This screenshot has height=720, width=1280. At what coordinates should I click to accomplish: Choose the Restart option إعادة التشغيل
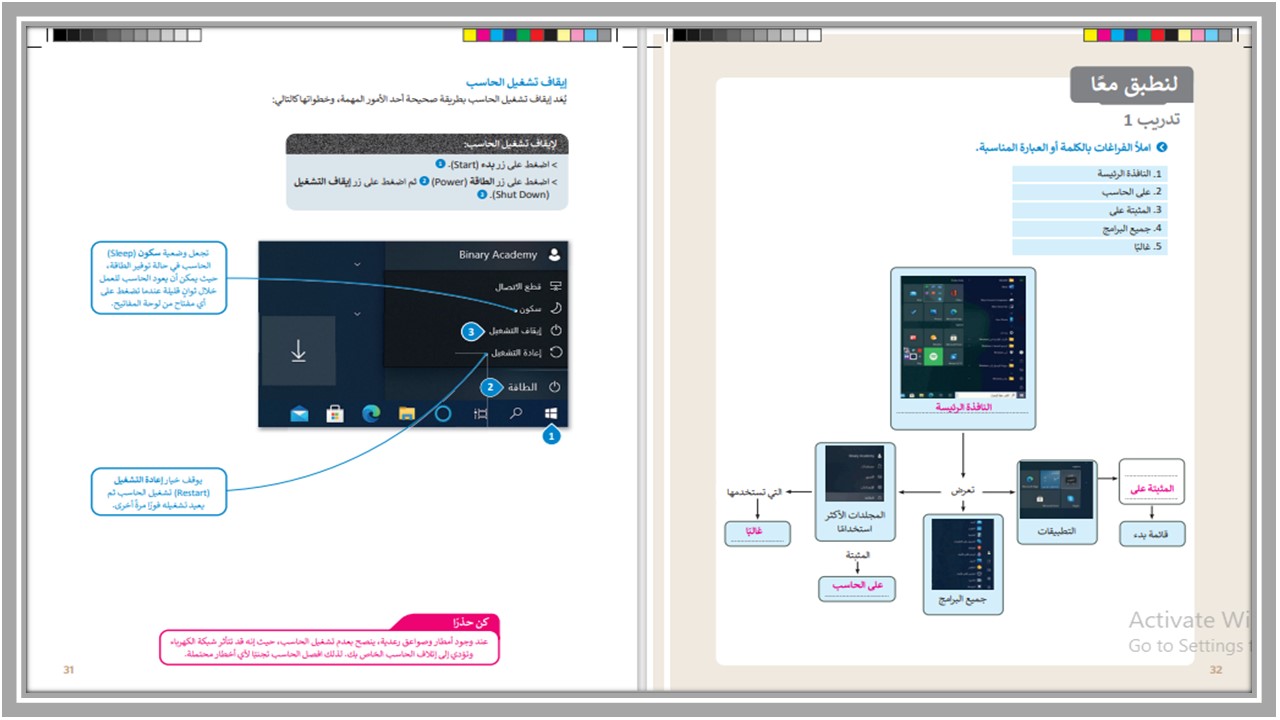click(x=517, y=352)
